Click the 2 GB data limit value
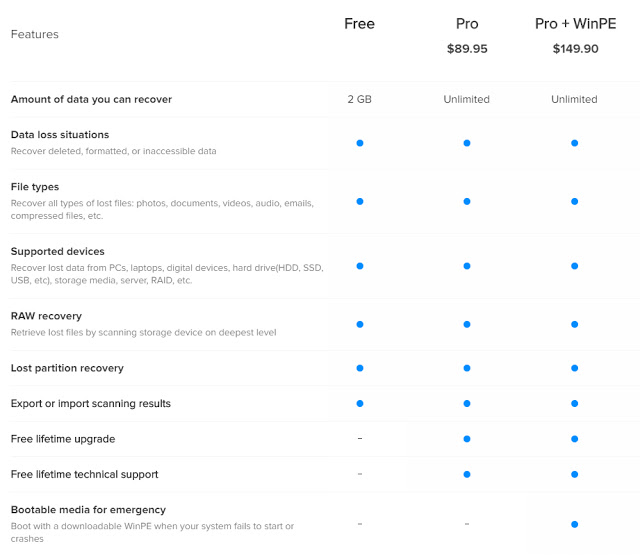 coord(359,99)
